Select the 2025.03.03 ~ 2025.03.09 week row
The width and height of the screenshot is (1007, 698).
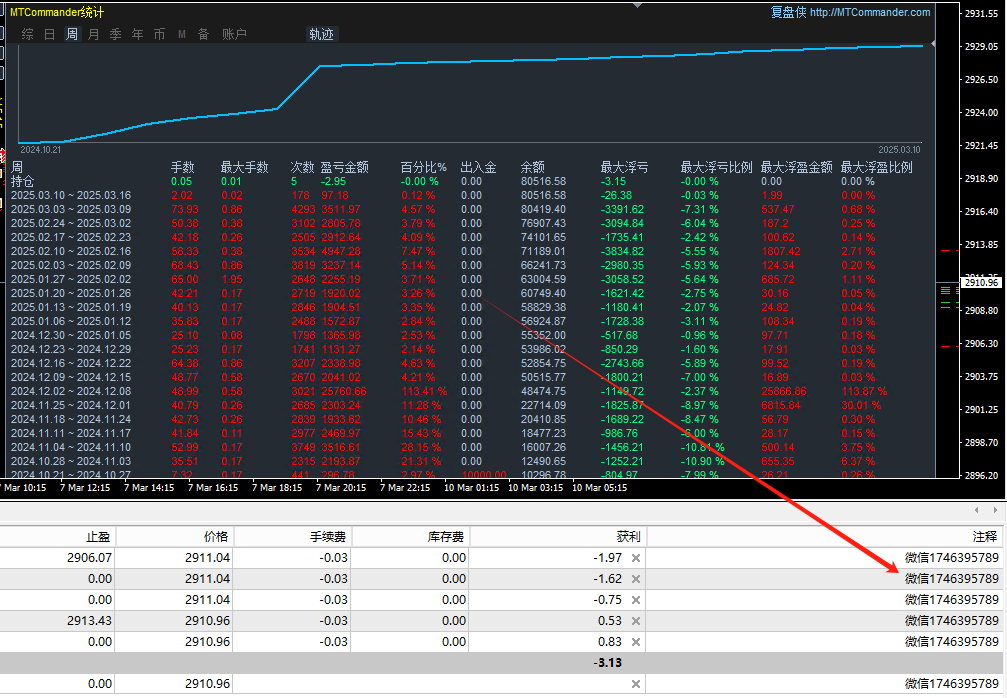point(443,209)
